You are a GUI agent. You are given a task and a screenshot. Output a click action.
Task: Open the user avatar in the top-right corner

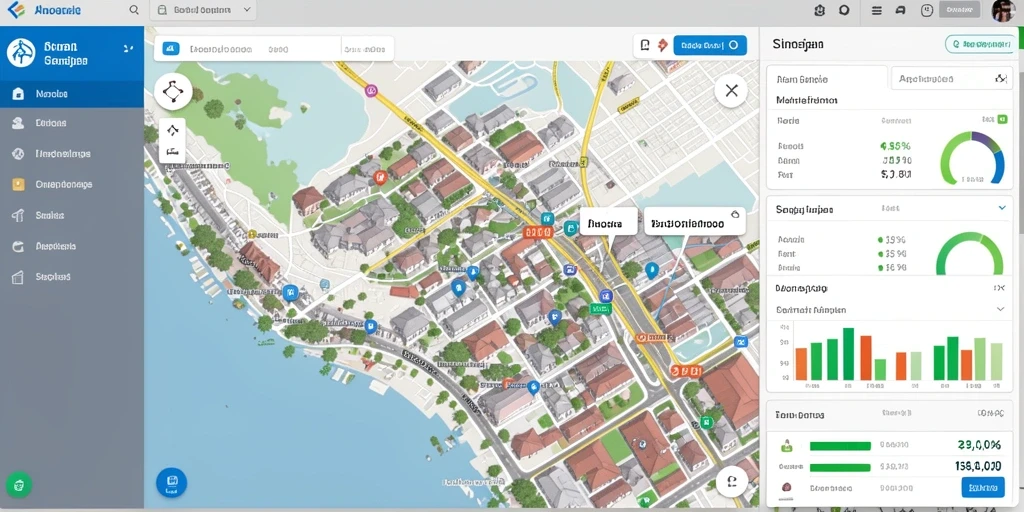[x=1003, y=10]
